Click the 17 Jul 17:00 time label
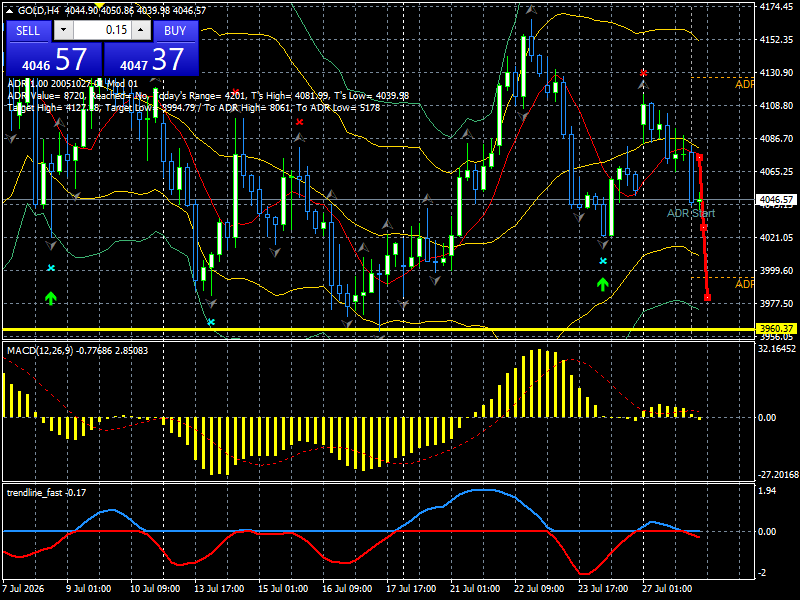This screenshot has height=600, width=800. pos(411,588)
